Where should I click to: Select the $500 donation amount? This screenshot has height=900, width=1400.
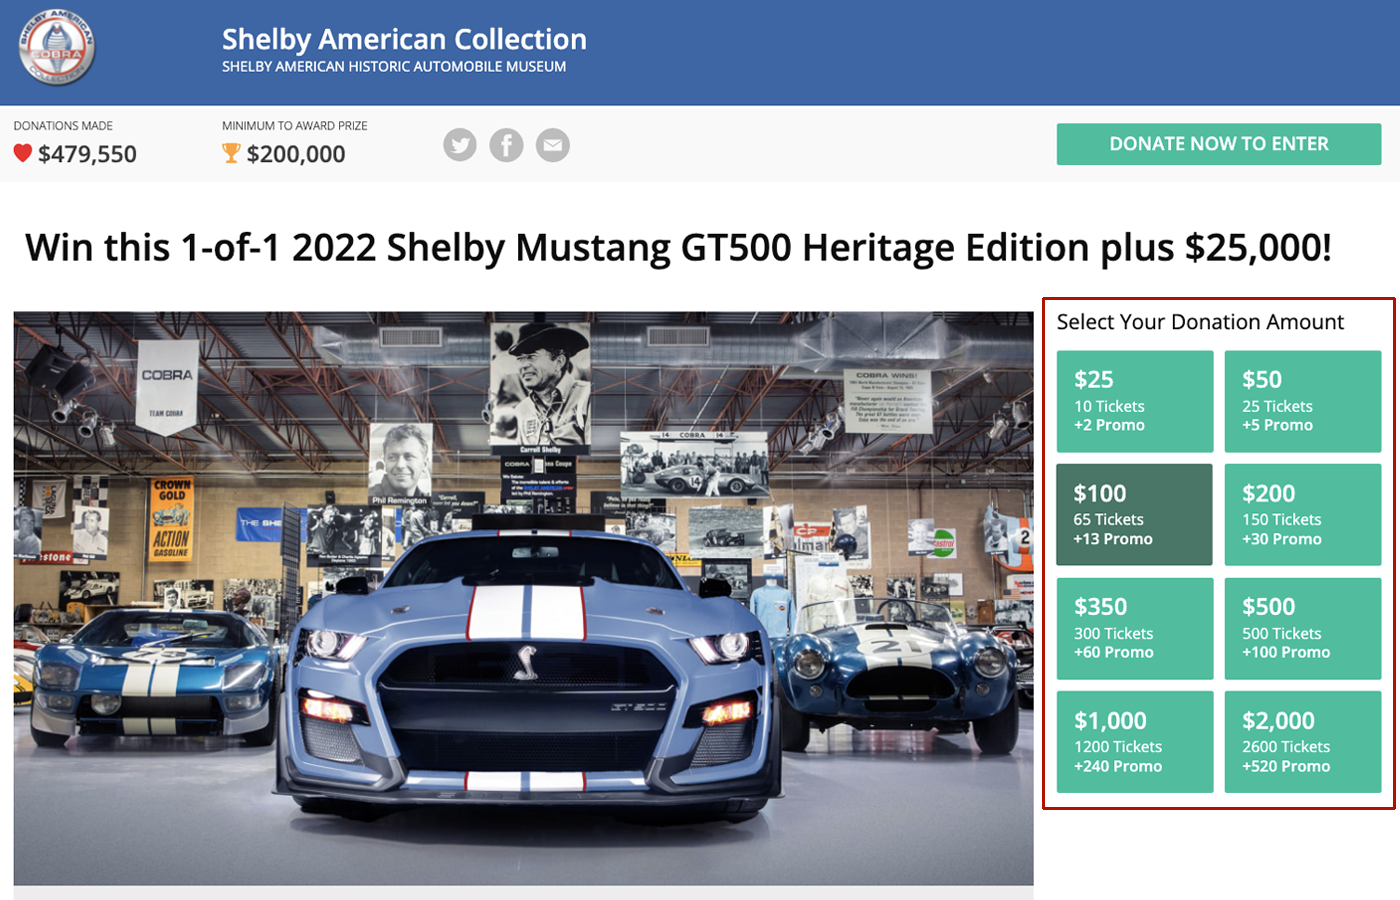point(1303,628)
